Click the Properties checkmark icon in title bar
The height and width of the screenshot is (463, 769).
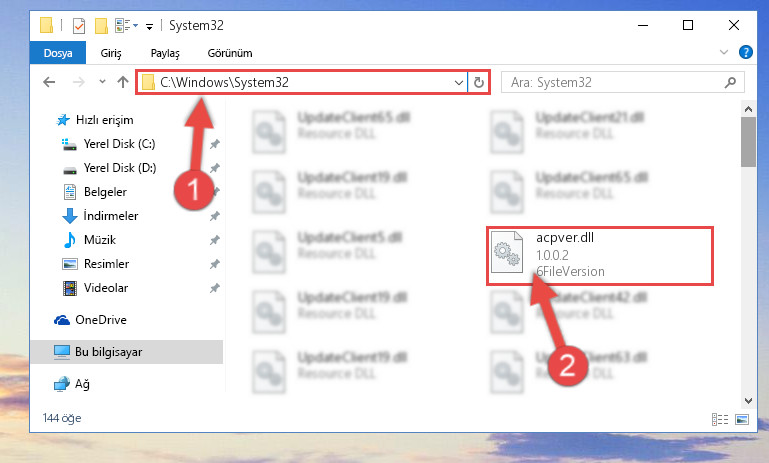78,26
